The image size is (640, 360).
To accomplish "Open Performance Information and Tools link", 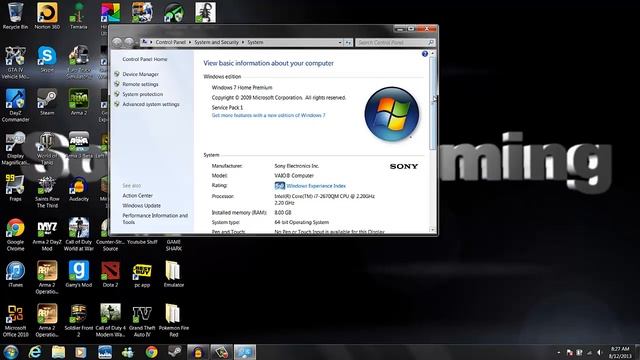I will click(x=155, y=219).
